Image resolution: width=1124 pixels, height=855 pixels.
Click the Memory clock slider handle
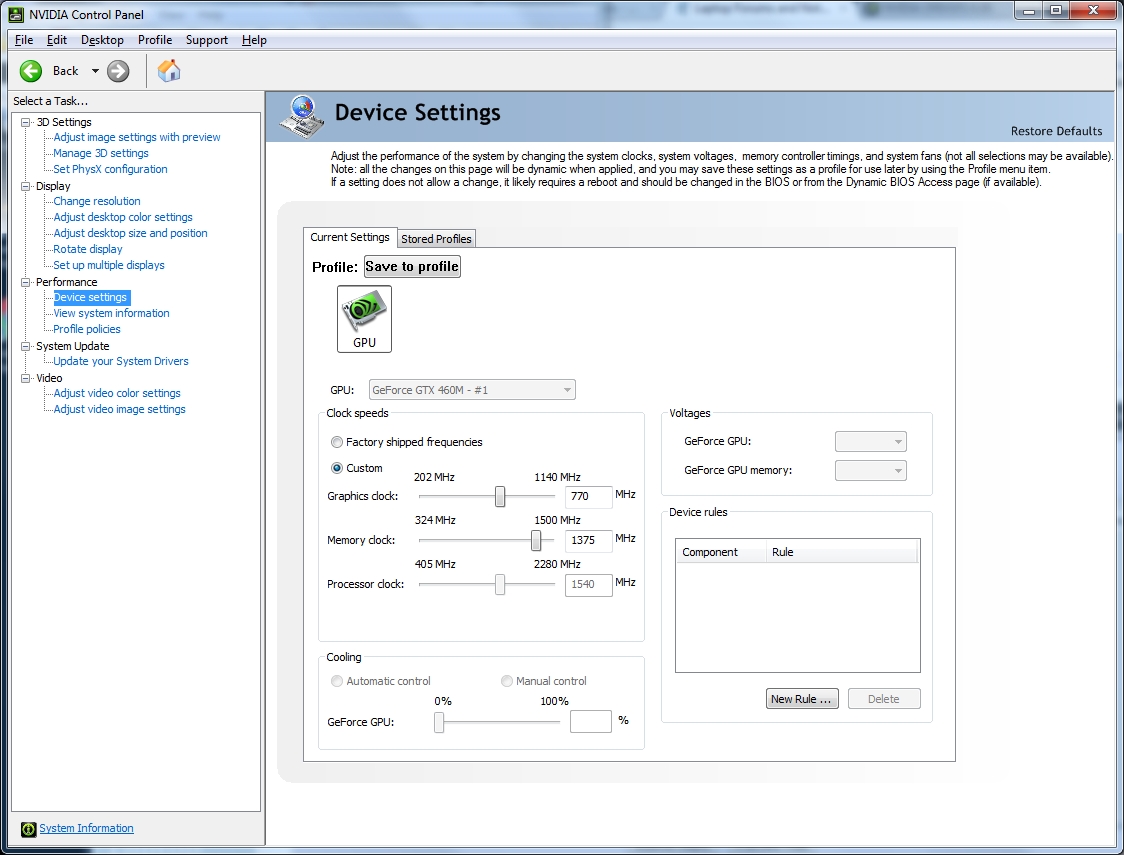535,540
